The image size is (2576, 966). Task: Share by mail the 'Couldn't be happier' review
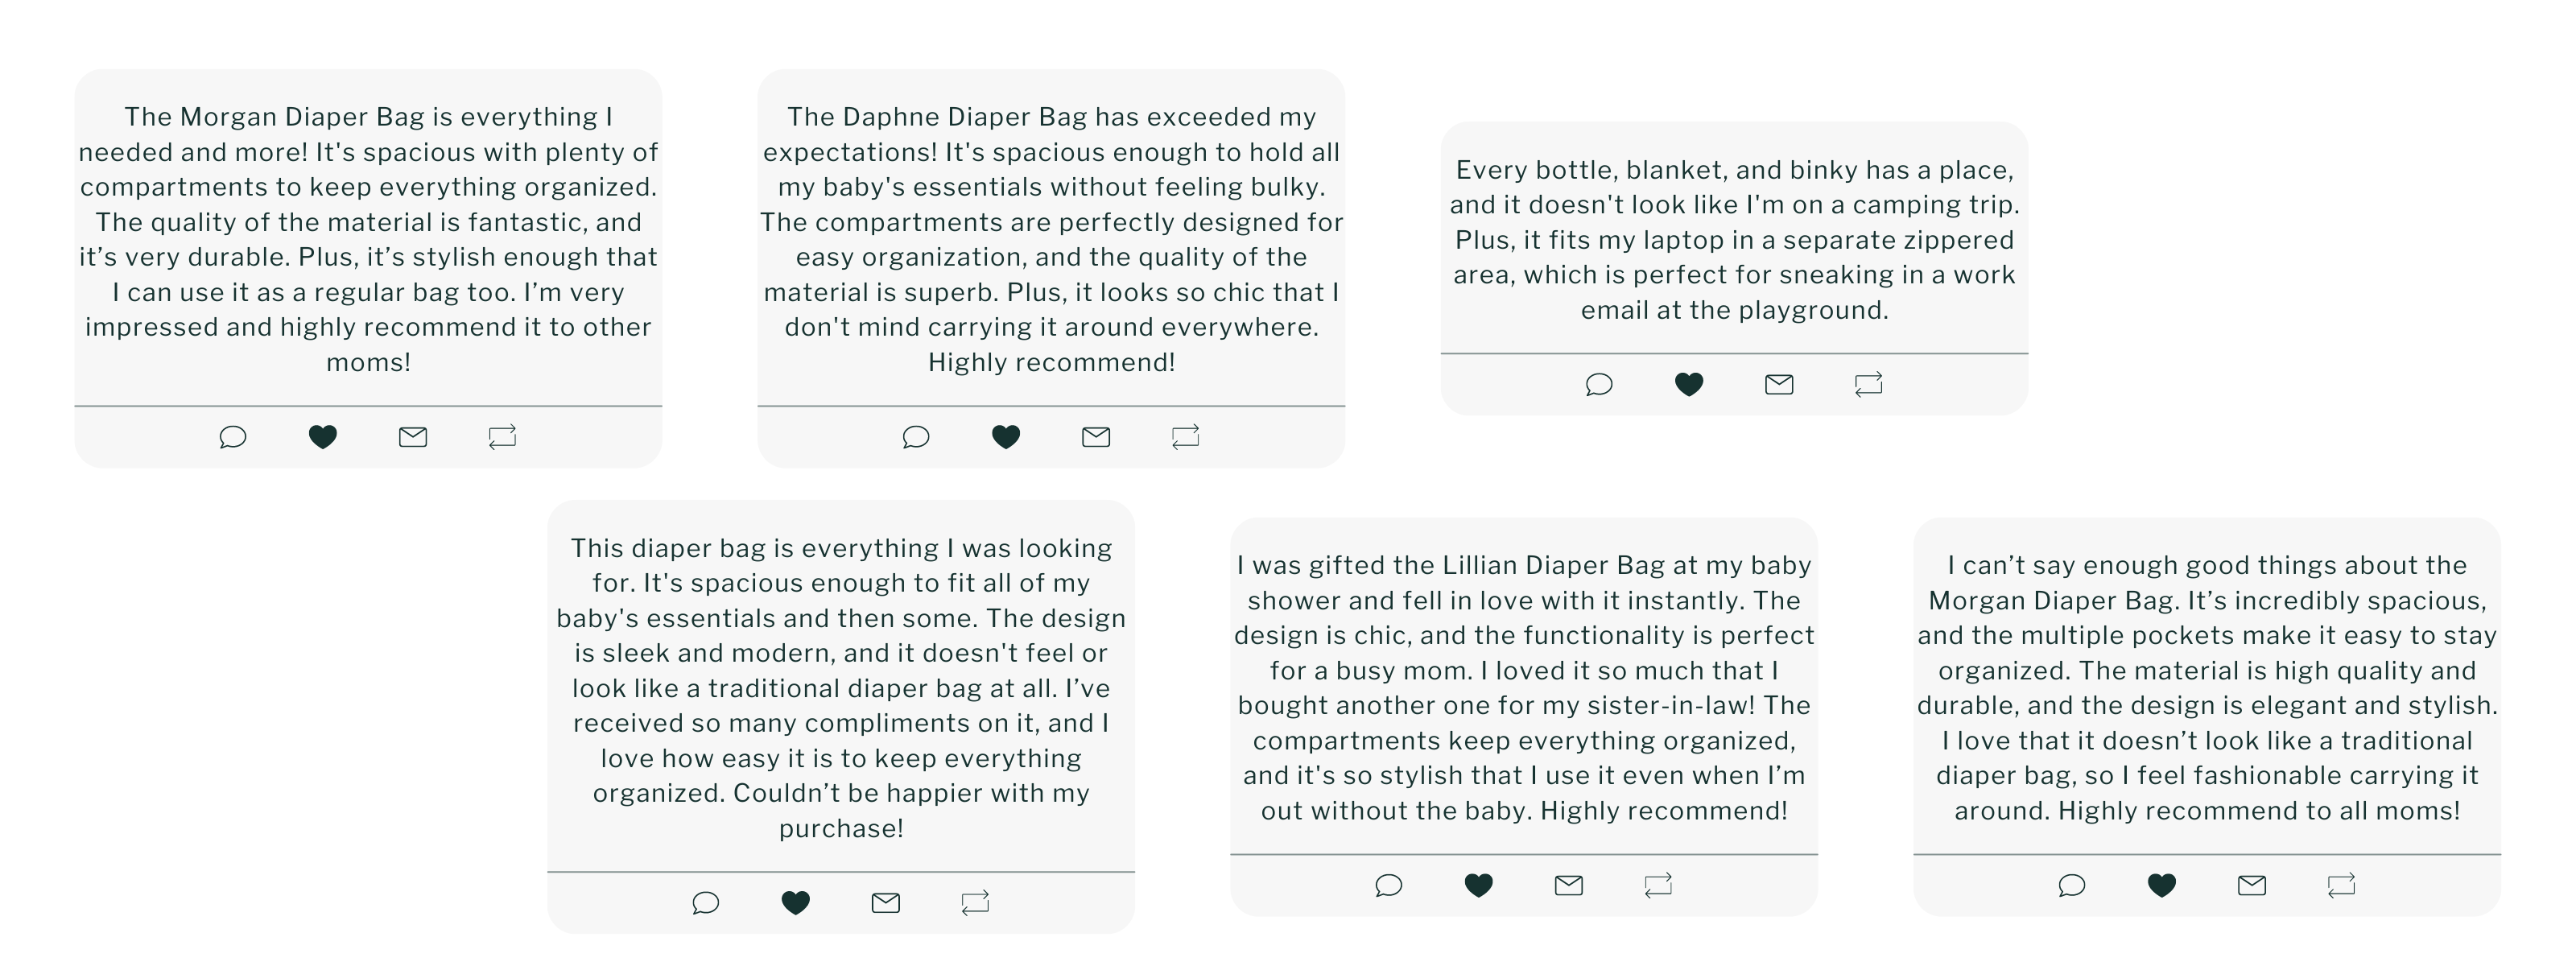[x=886, y=903]
